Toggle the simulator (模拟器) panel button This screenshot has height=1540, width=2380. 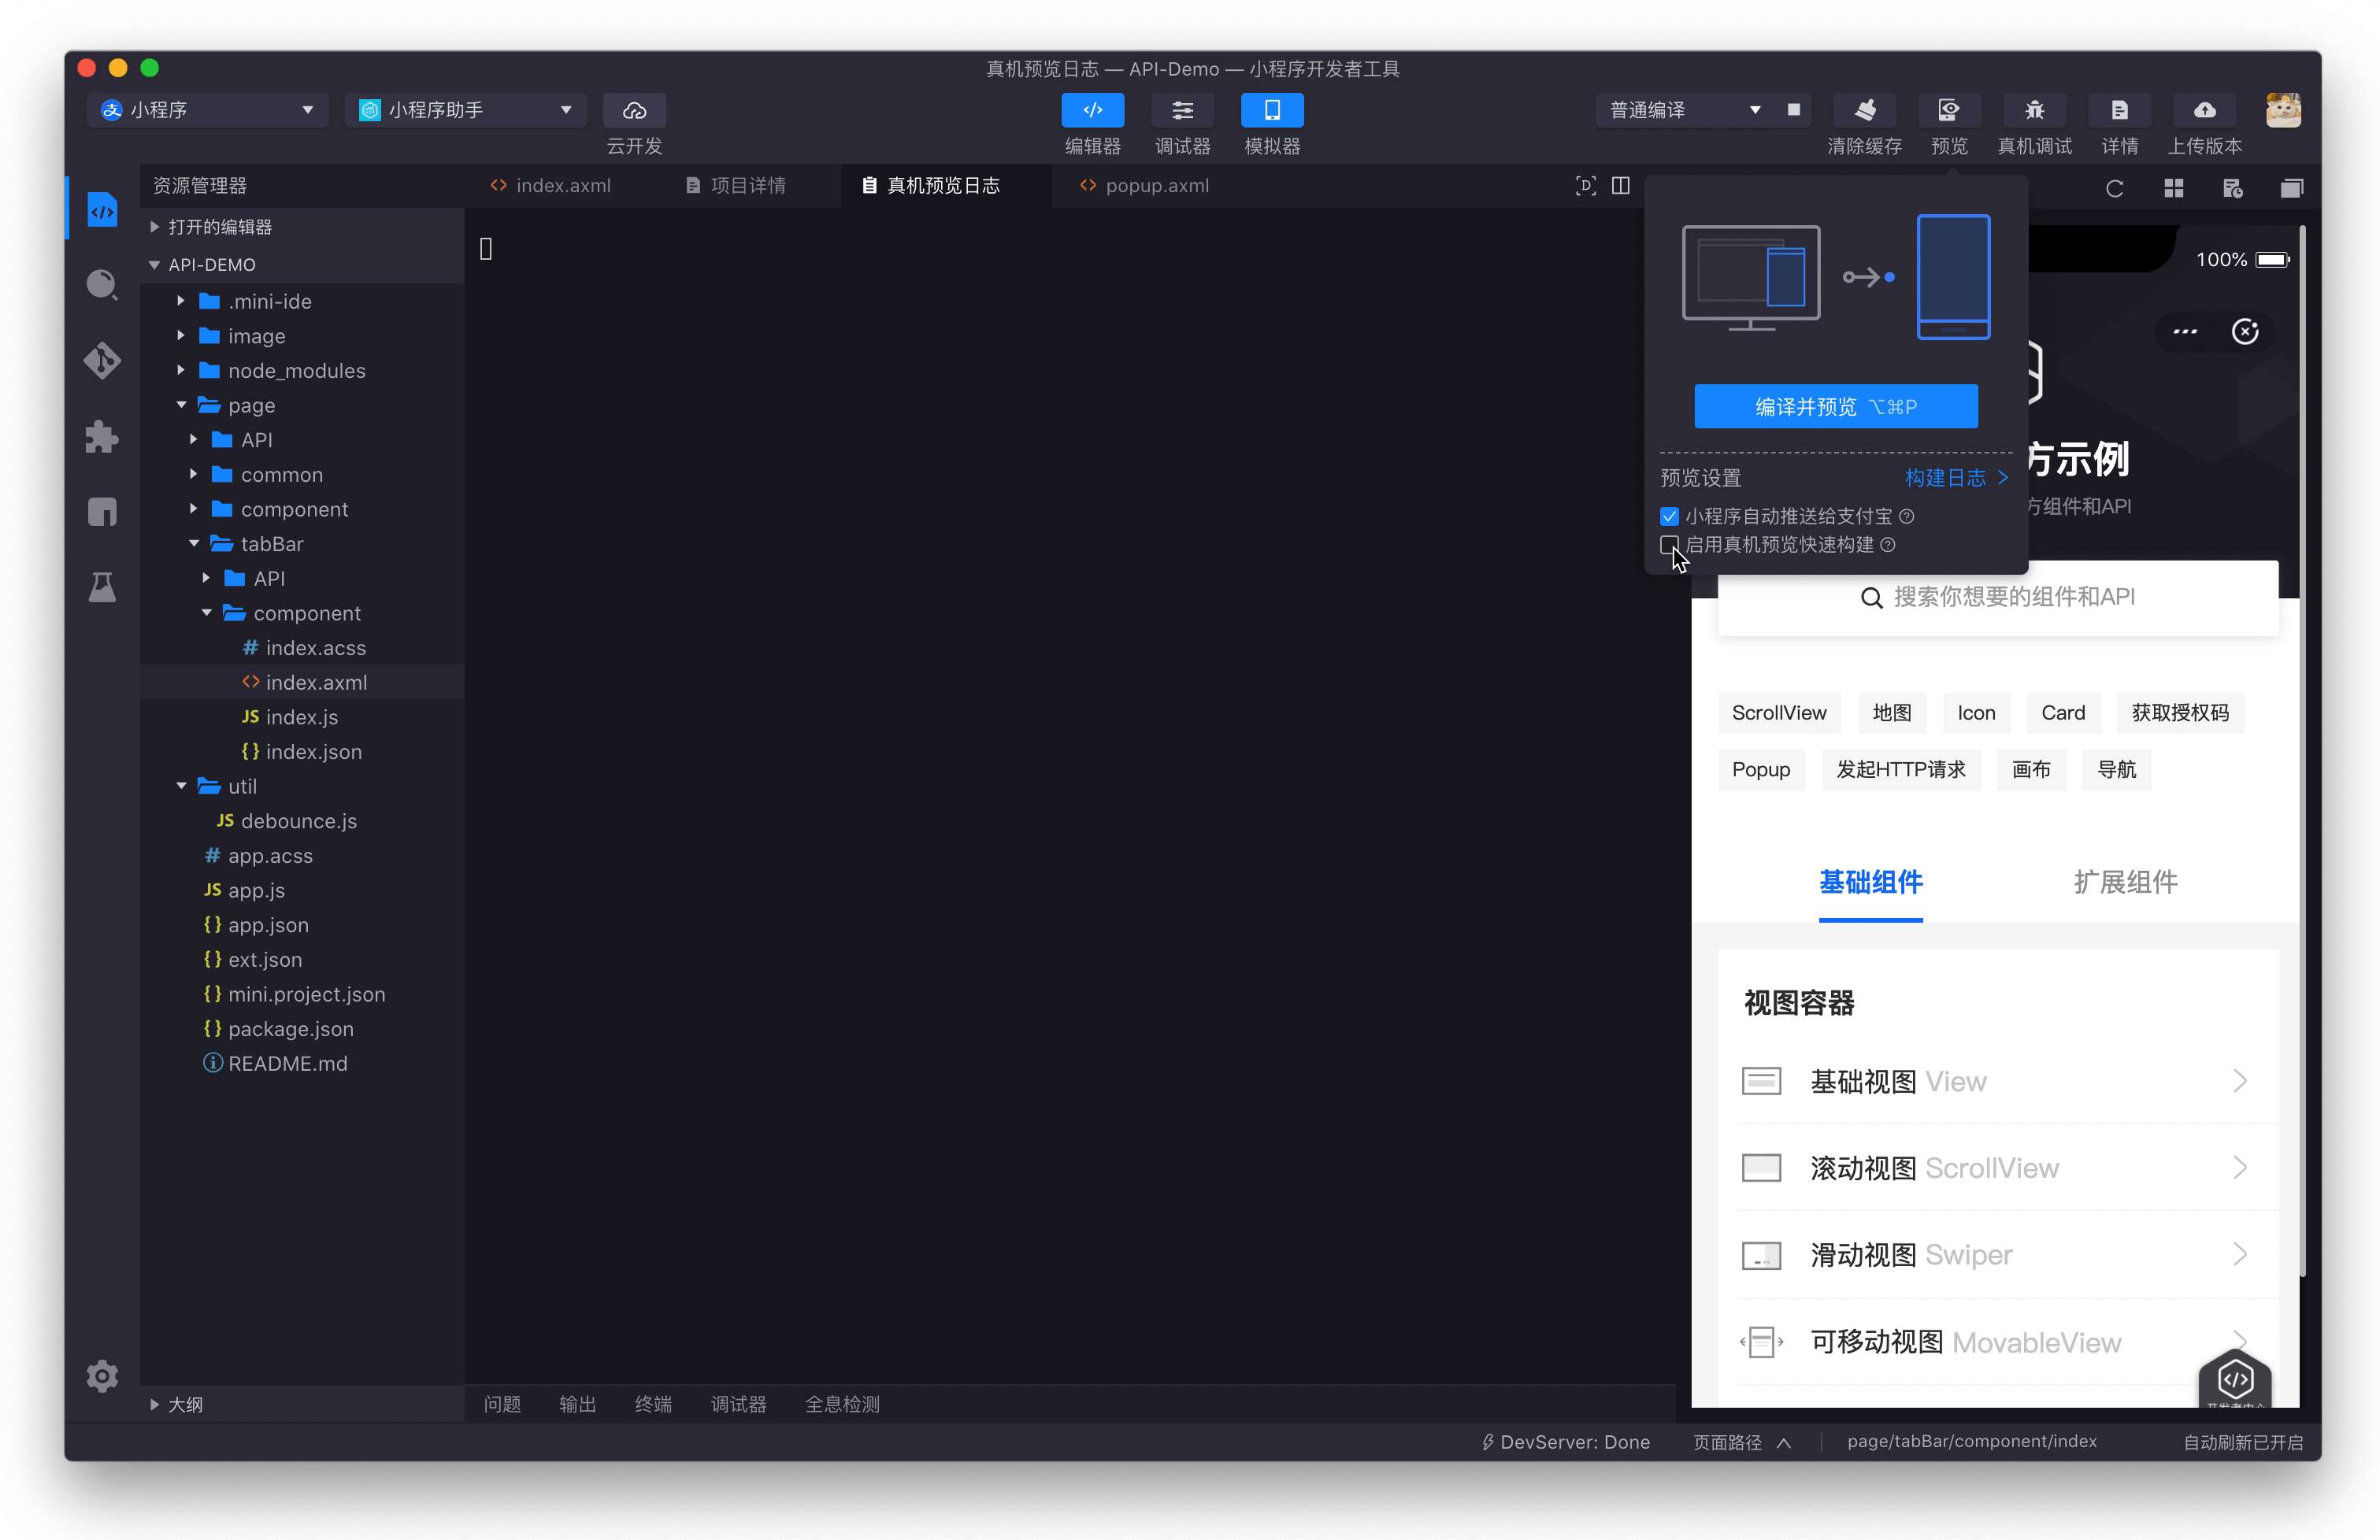coord(1271,110)
